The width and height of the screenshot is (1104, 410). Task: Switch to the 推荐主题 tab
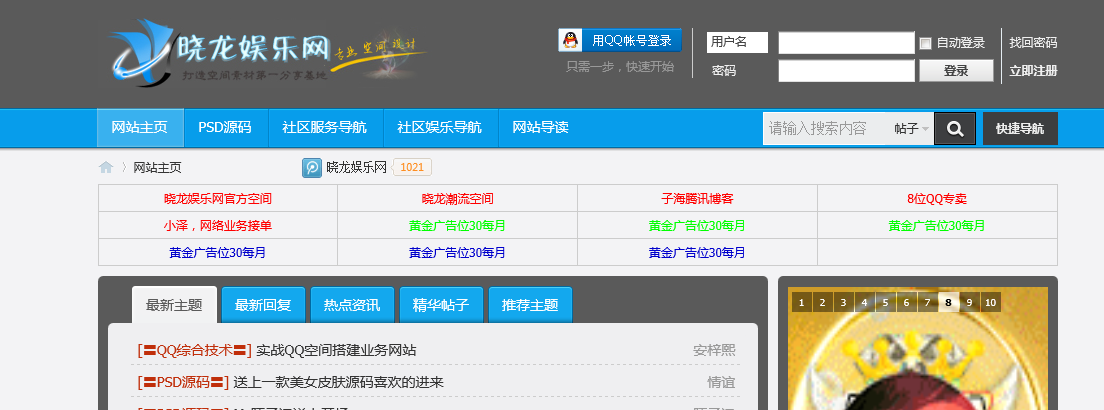(530, 305)
